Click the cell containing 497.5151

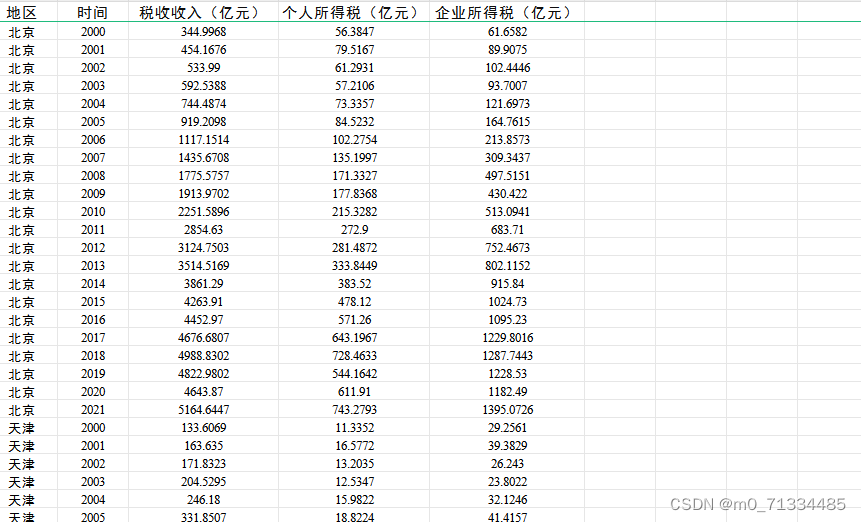pos(507,176)
